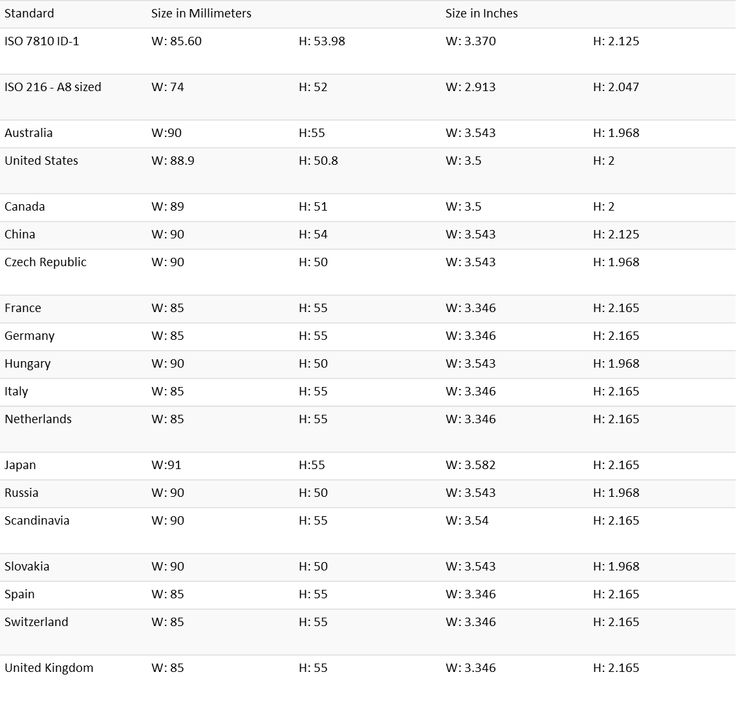Click Canada height cell H: 51

[313, 207]
